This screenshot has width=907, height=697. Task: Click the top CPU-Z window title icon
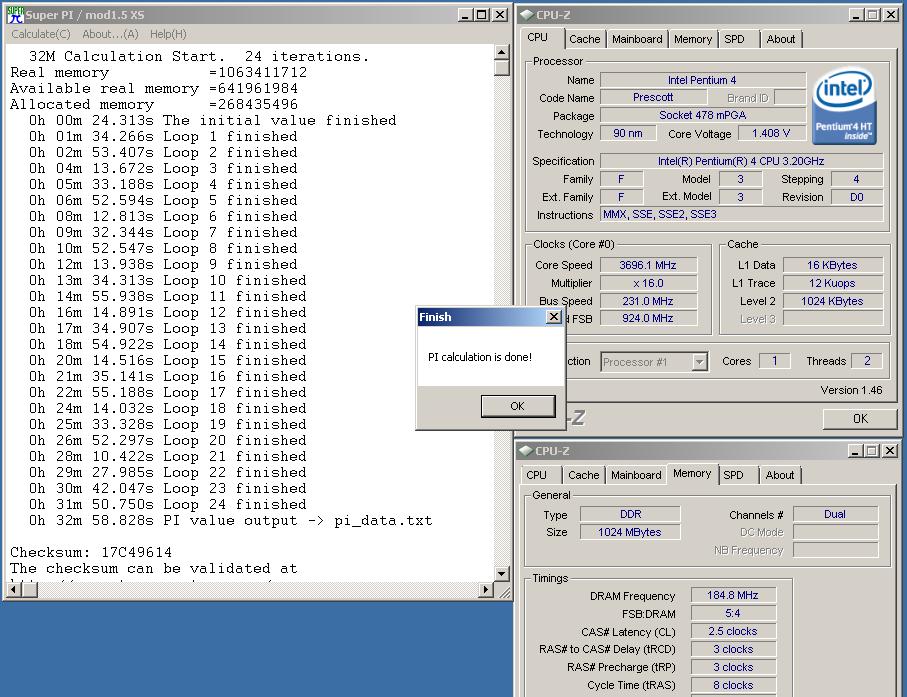526,14
